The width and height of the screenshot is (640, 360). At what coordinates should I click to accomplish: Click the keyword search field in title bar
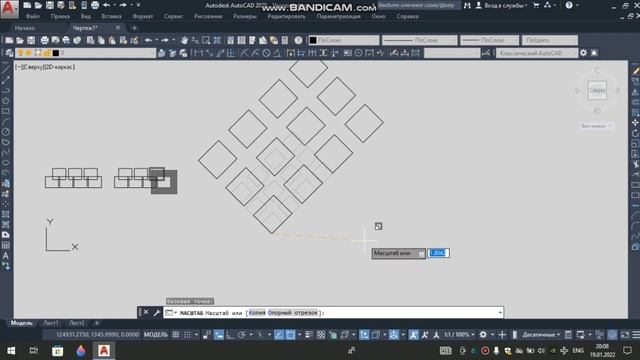419,5
